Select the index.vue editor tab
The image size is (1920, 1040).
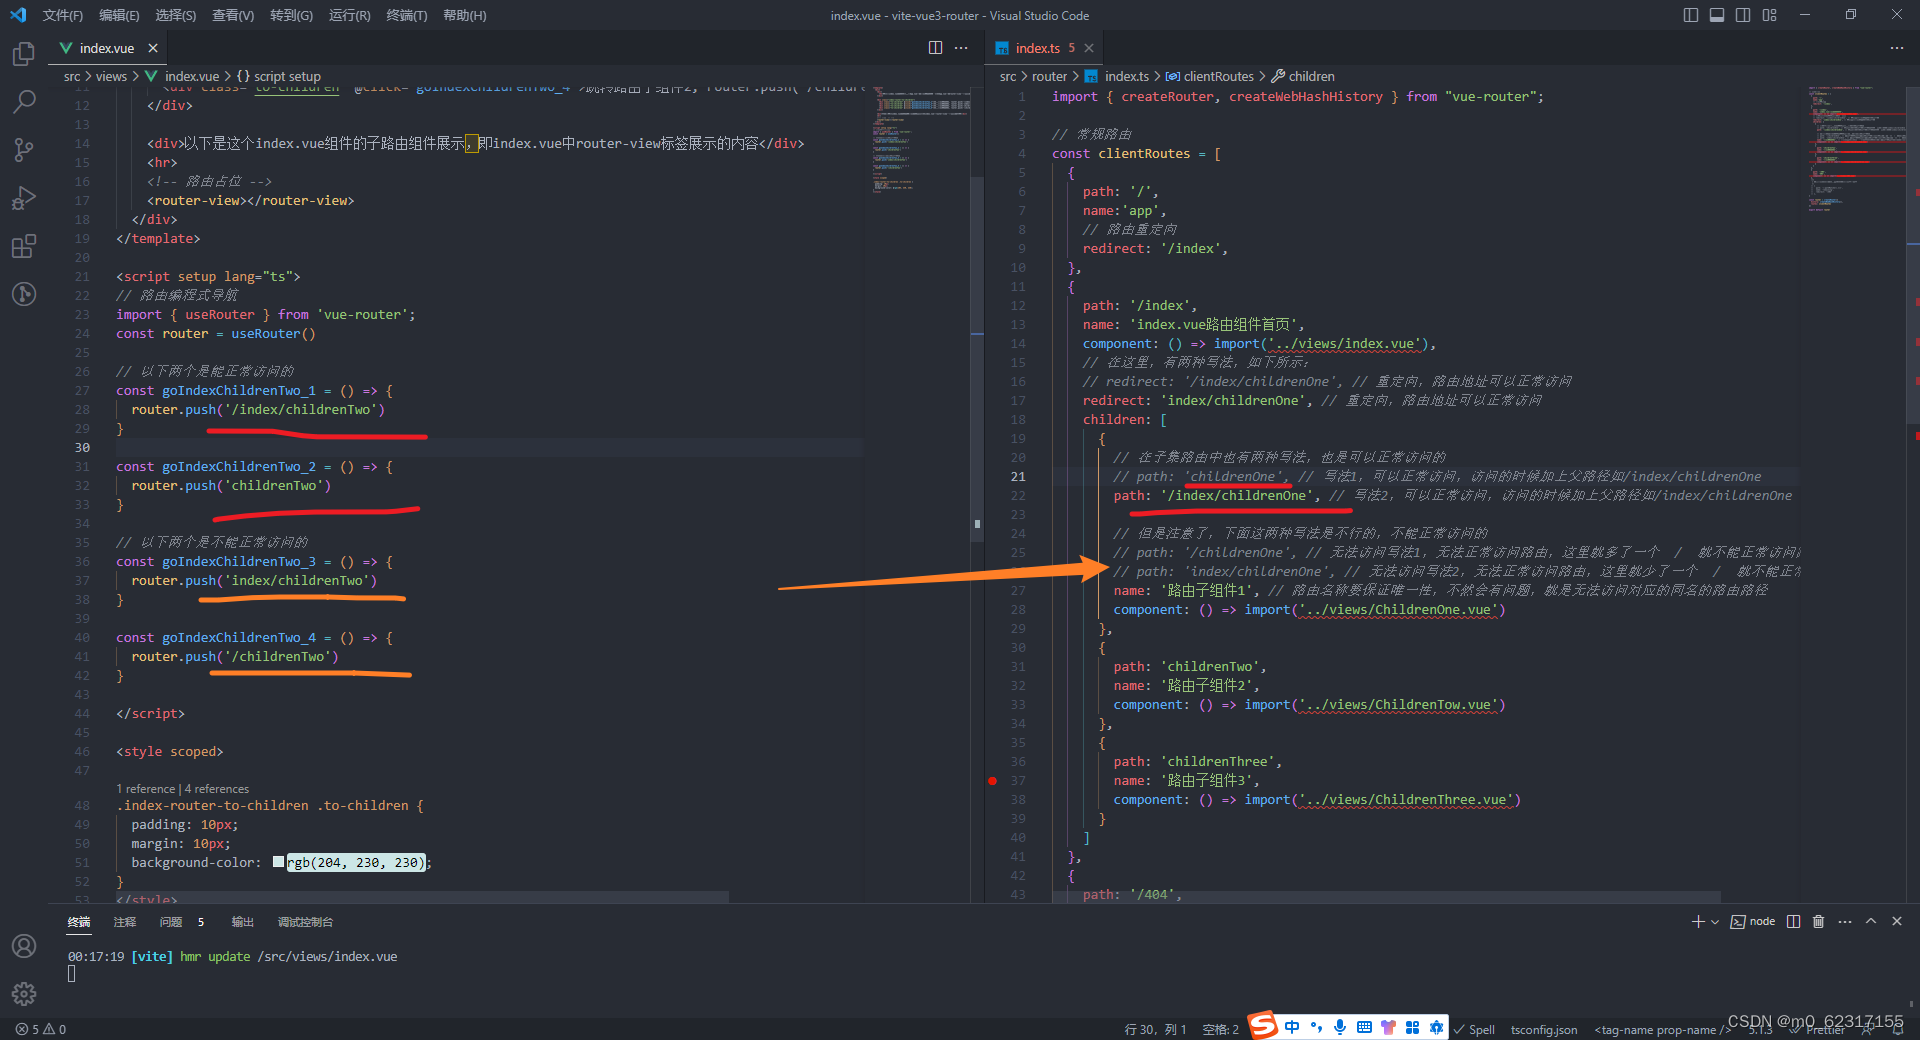coord(107,48)
